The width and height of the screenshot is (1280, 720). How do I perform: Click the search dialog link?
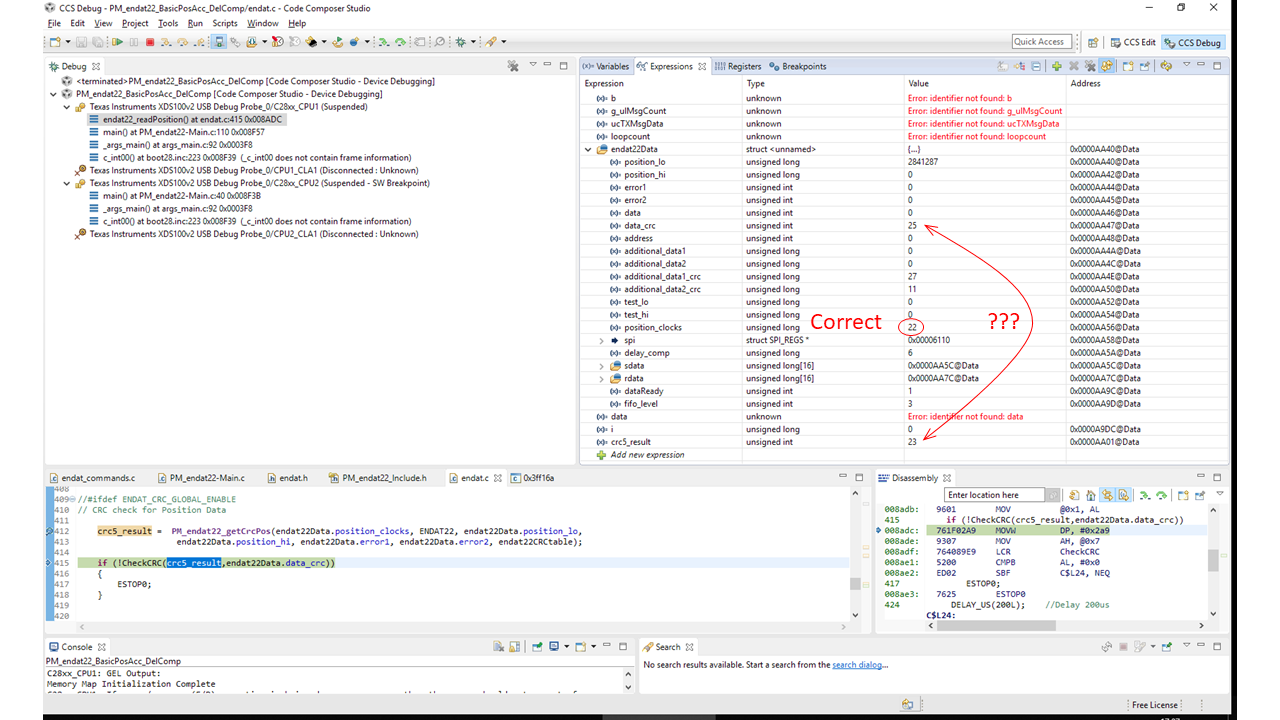tap(857, 665)
